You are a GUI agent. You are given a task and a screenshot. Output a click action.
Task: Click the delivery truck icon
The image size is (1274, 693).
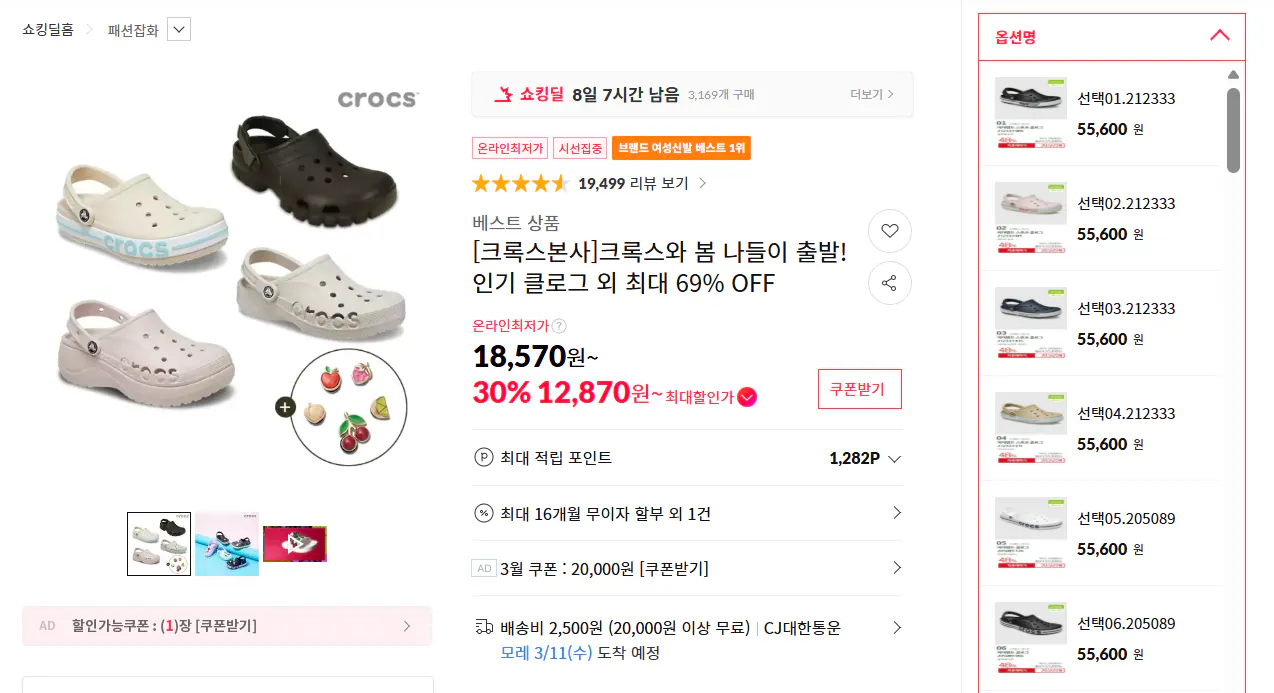(x=484, y=628)
